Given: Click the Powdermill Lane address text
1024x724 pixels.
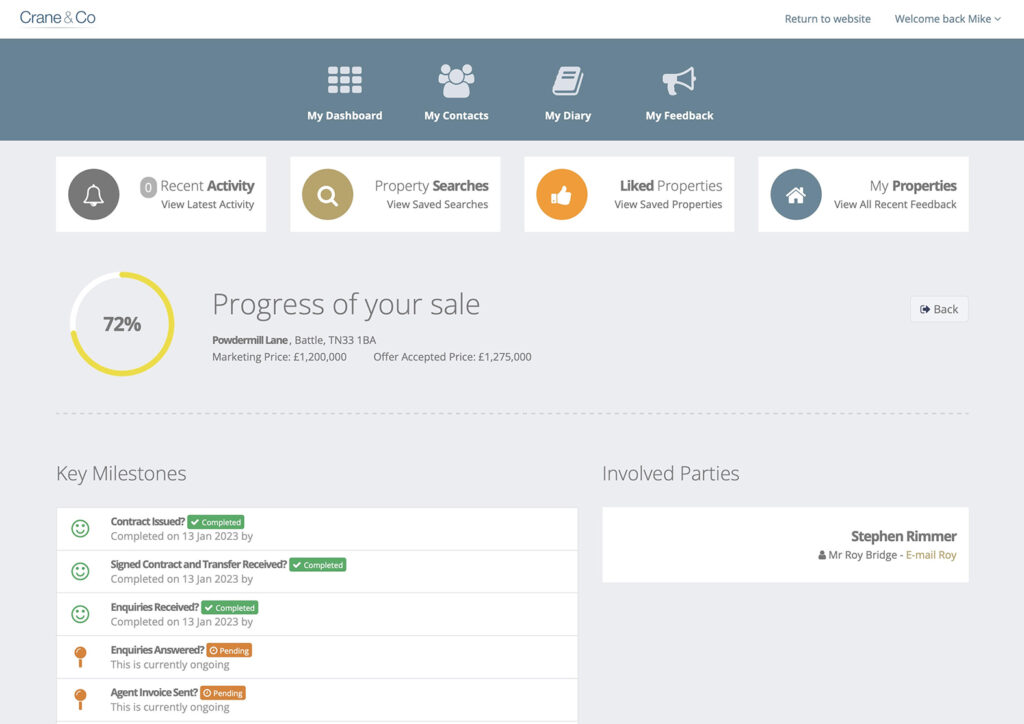Looking at the screenshot, I should tap(294, 340).
